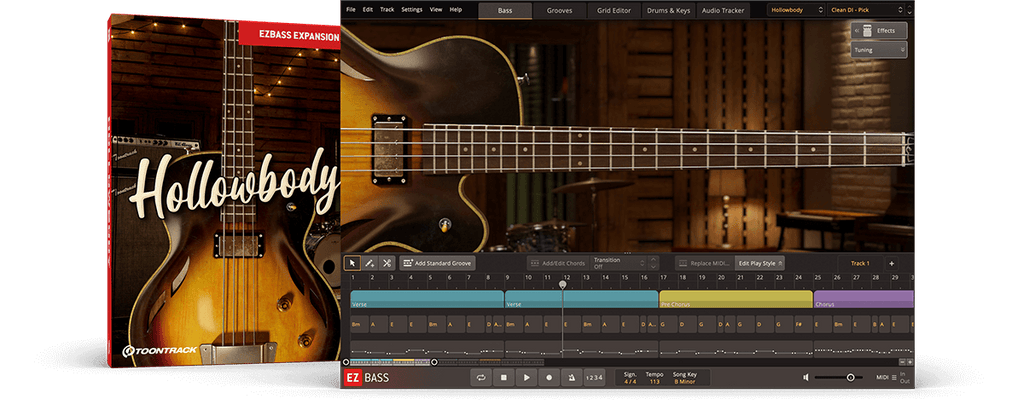Select the pencil draw tool

(x=369, y=263)
